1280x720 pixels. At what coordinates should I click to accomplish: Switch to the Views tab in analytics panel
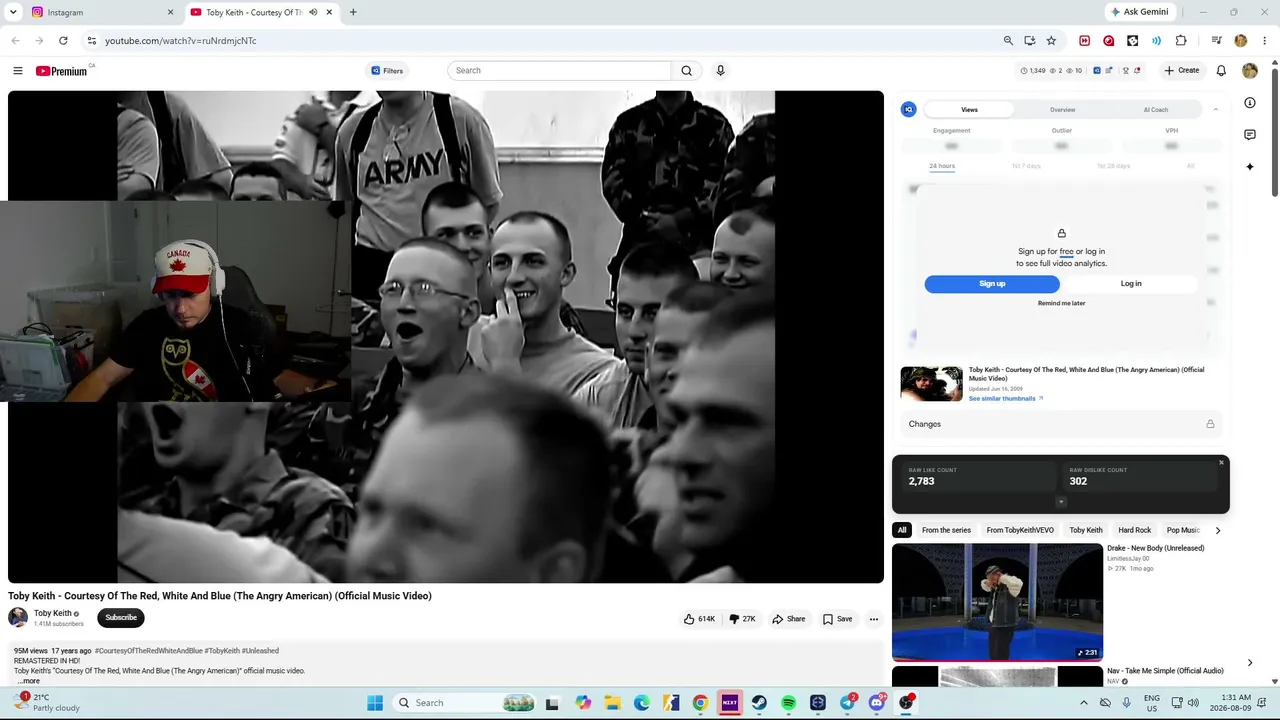coord(969,110)
